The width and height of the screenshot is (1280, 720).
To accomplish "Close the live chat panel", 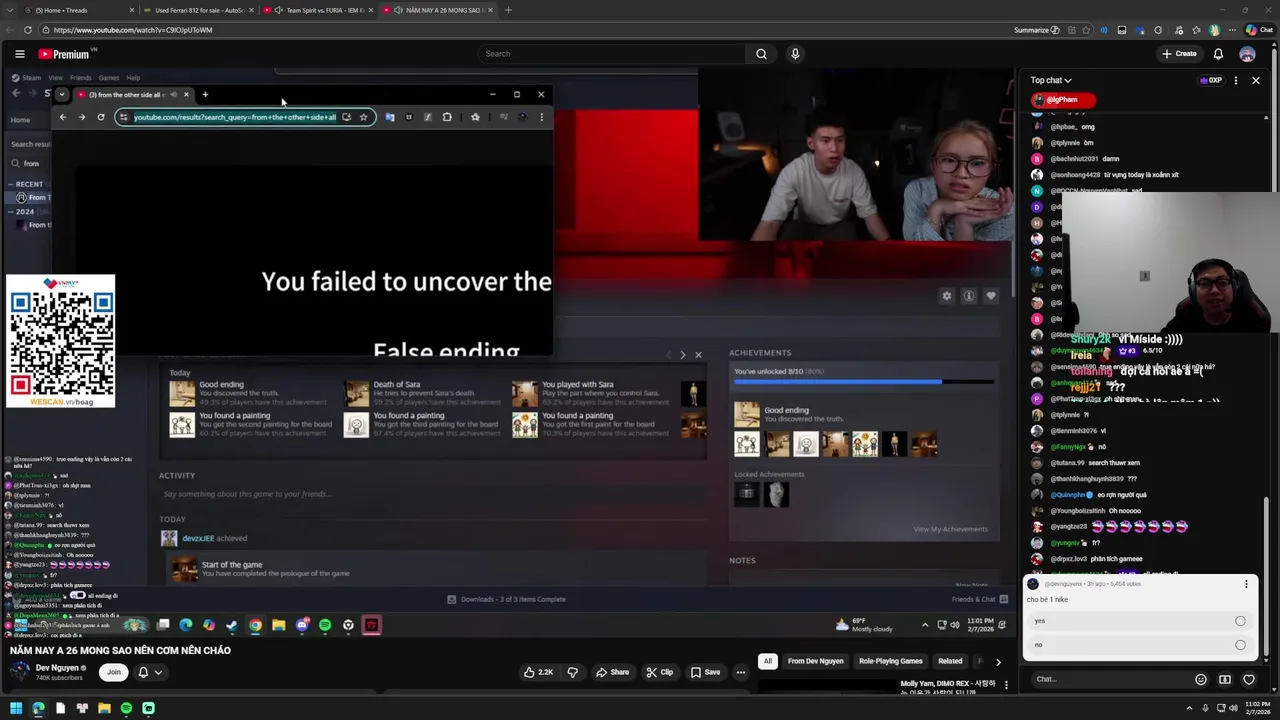I will 1256,80.
